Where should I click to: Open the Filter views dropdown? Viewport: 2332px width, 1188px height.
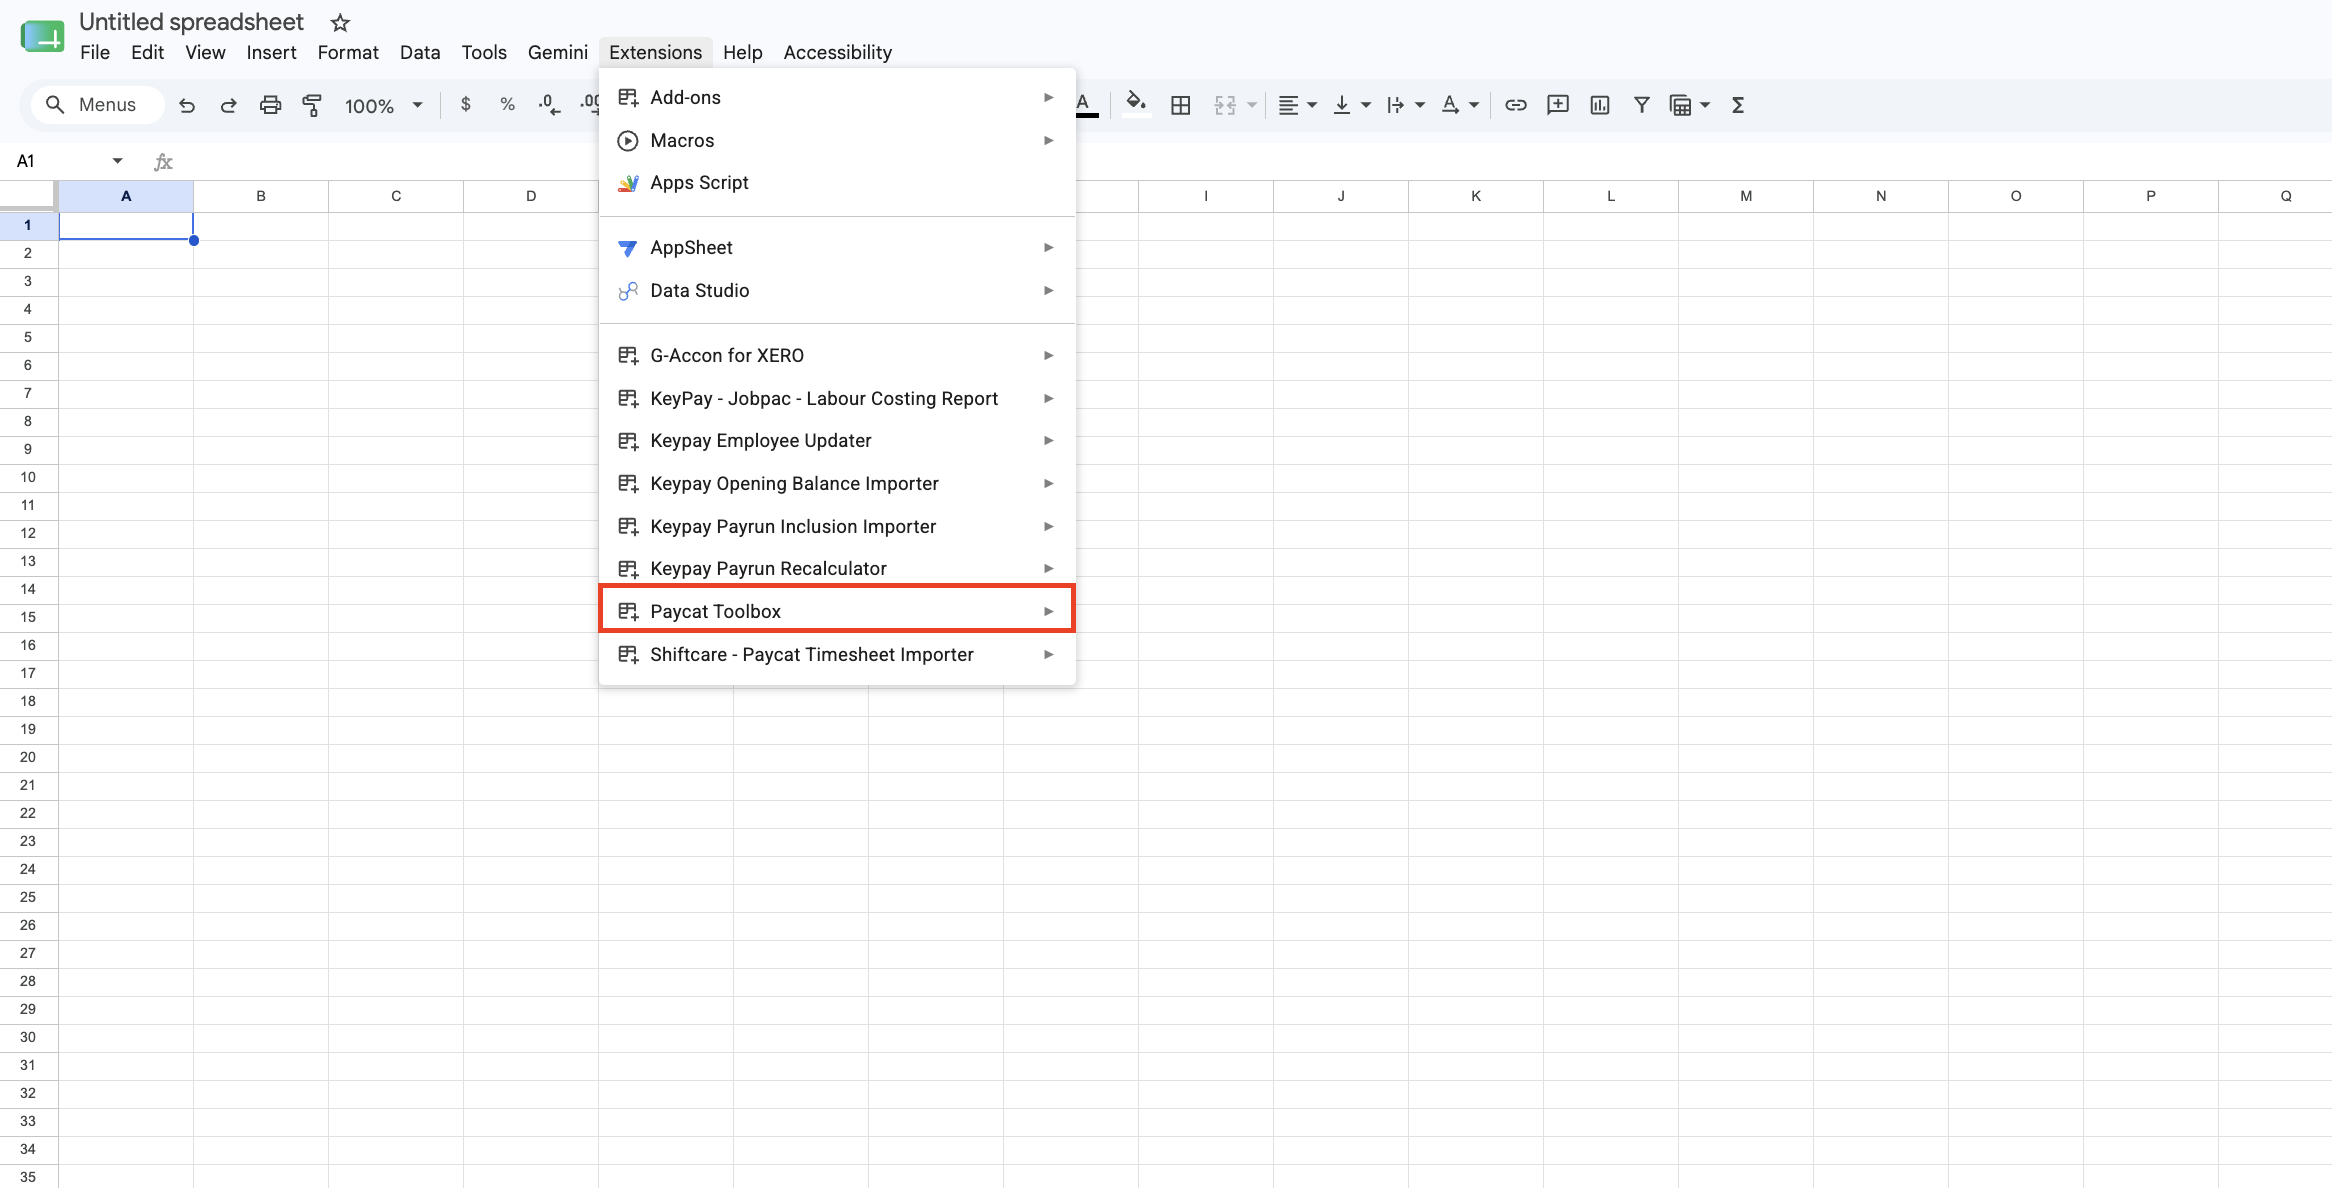[x=1690, y=105]
